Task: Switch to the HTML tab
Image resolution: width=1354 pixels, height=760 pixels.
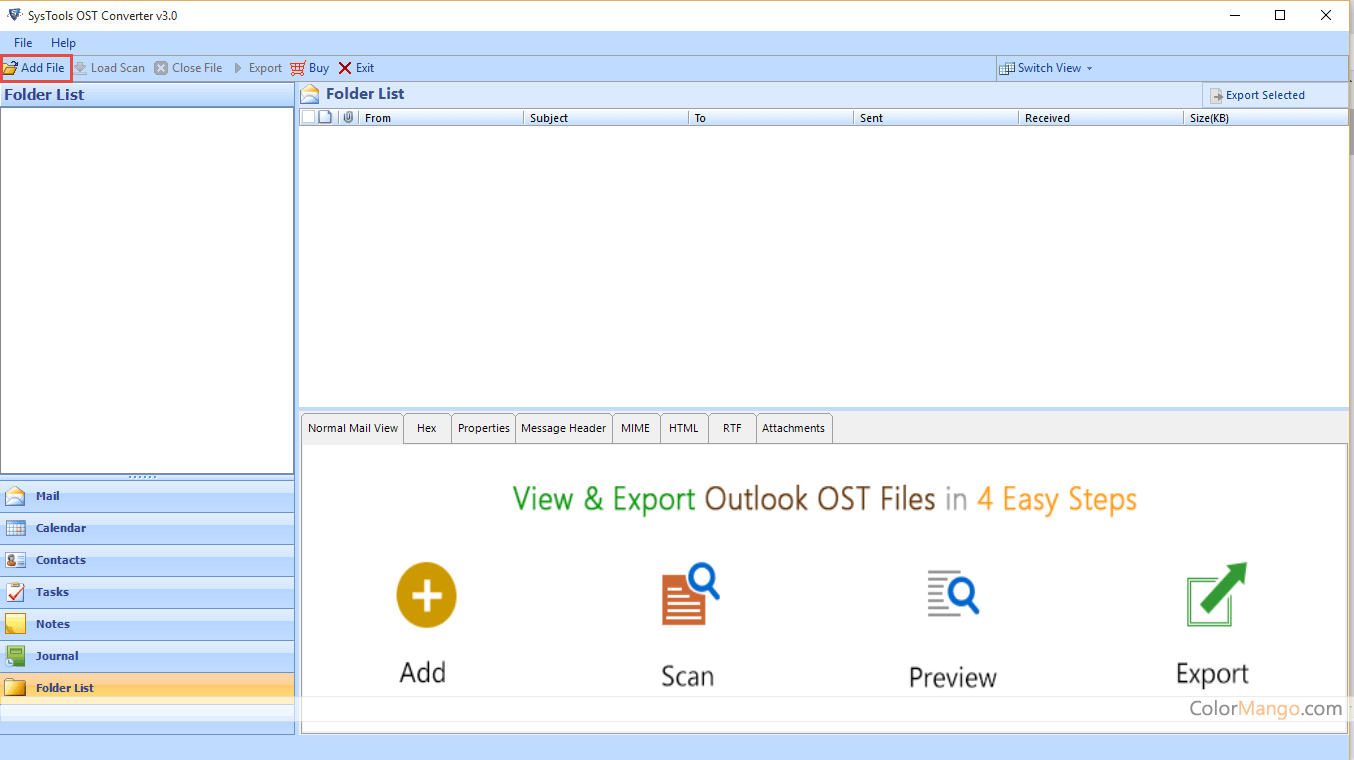Action: pos(684,428)
